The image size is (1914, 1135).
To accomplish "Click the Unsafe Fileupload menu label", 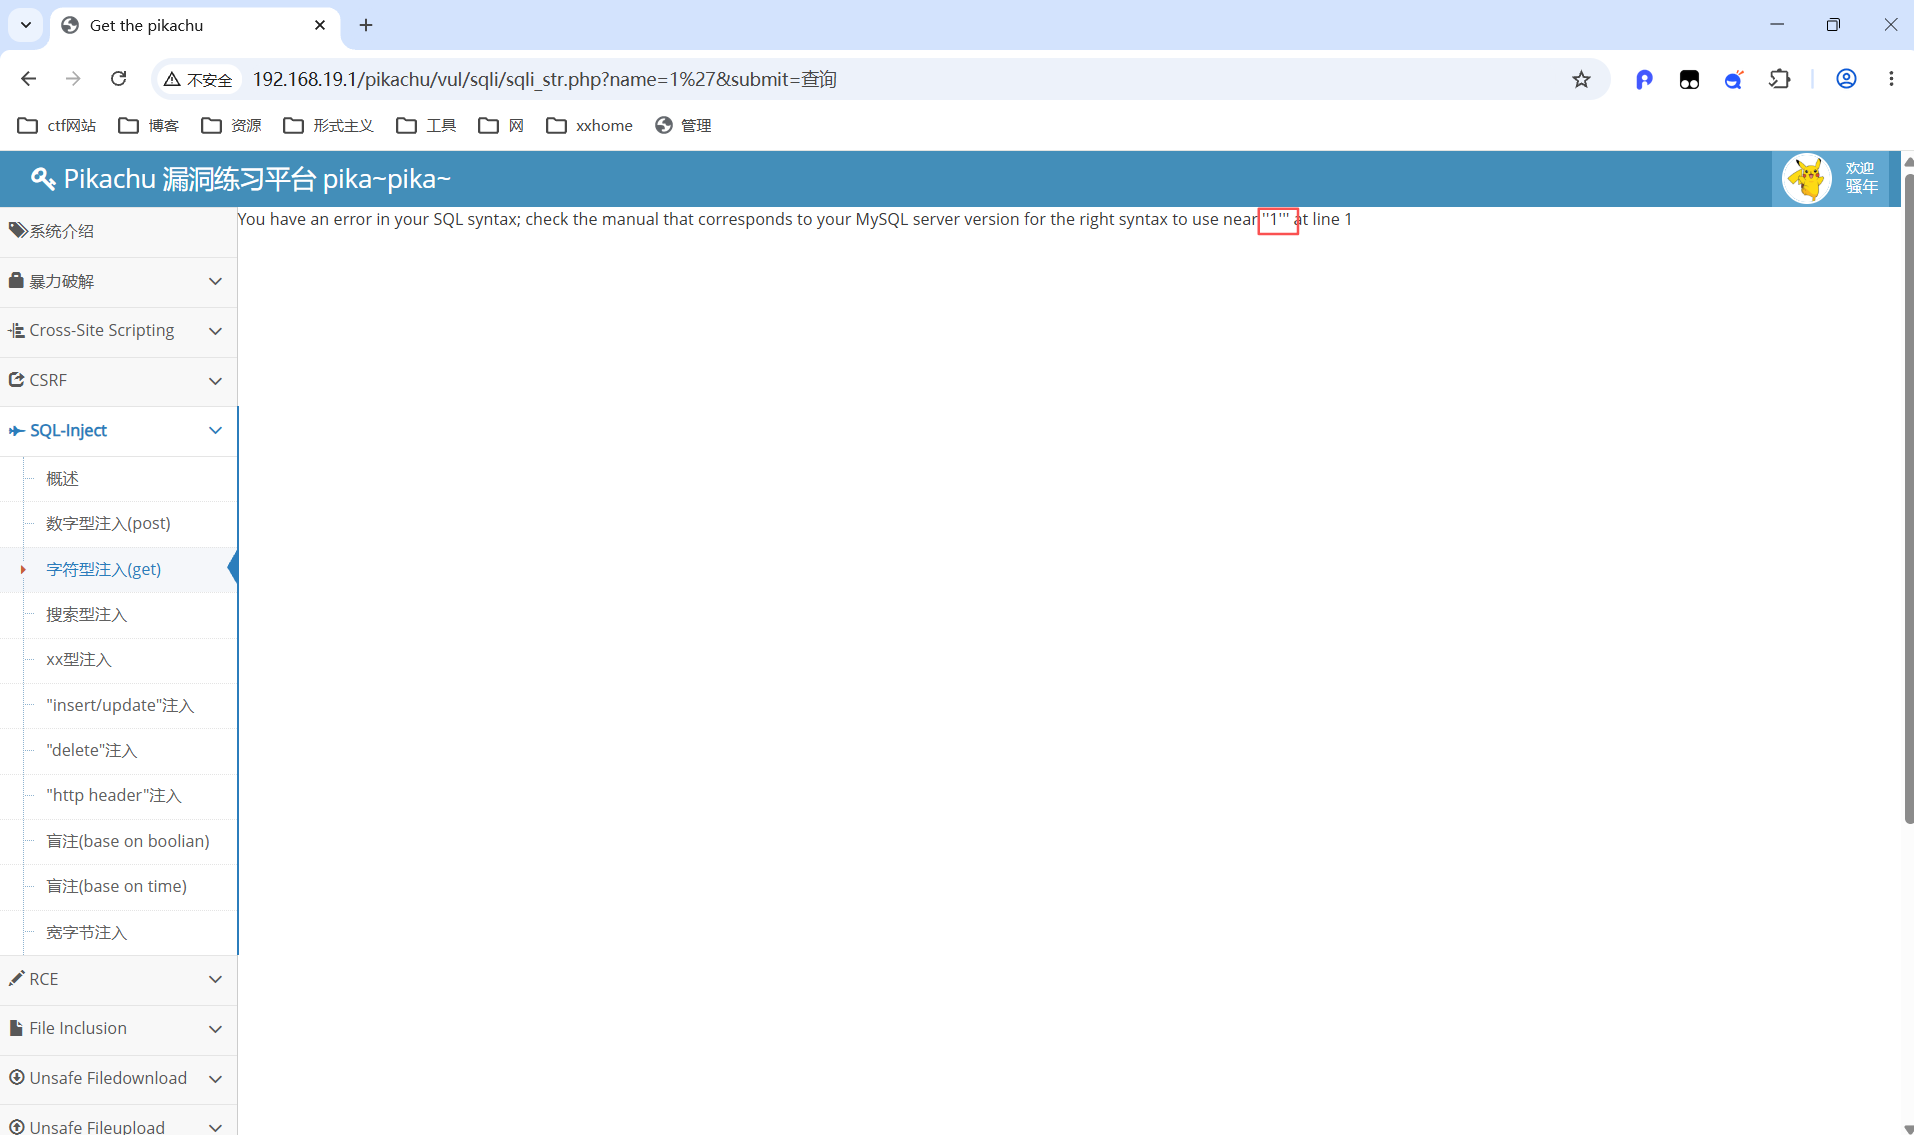I will click(x=96, y=1126).
